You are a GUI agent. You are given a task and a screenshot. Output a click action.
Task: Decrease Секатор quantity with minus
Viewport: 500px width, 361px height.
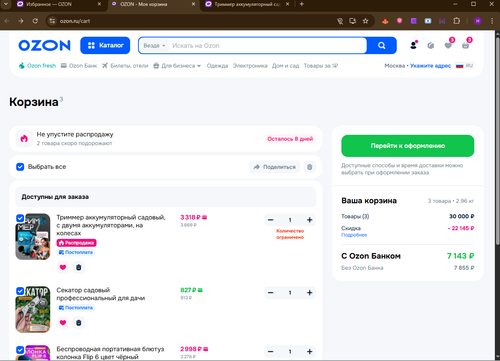pos(271,293)
